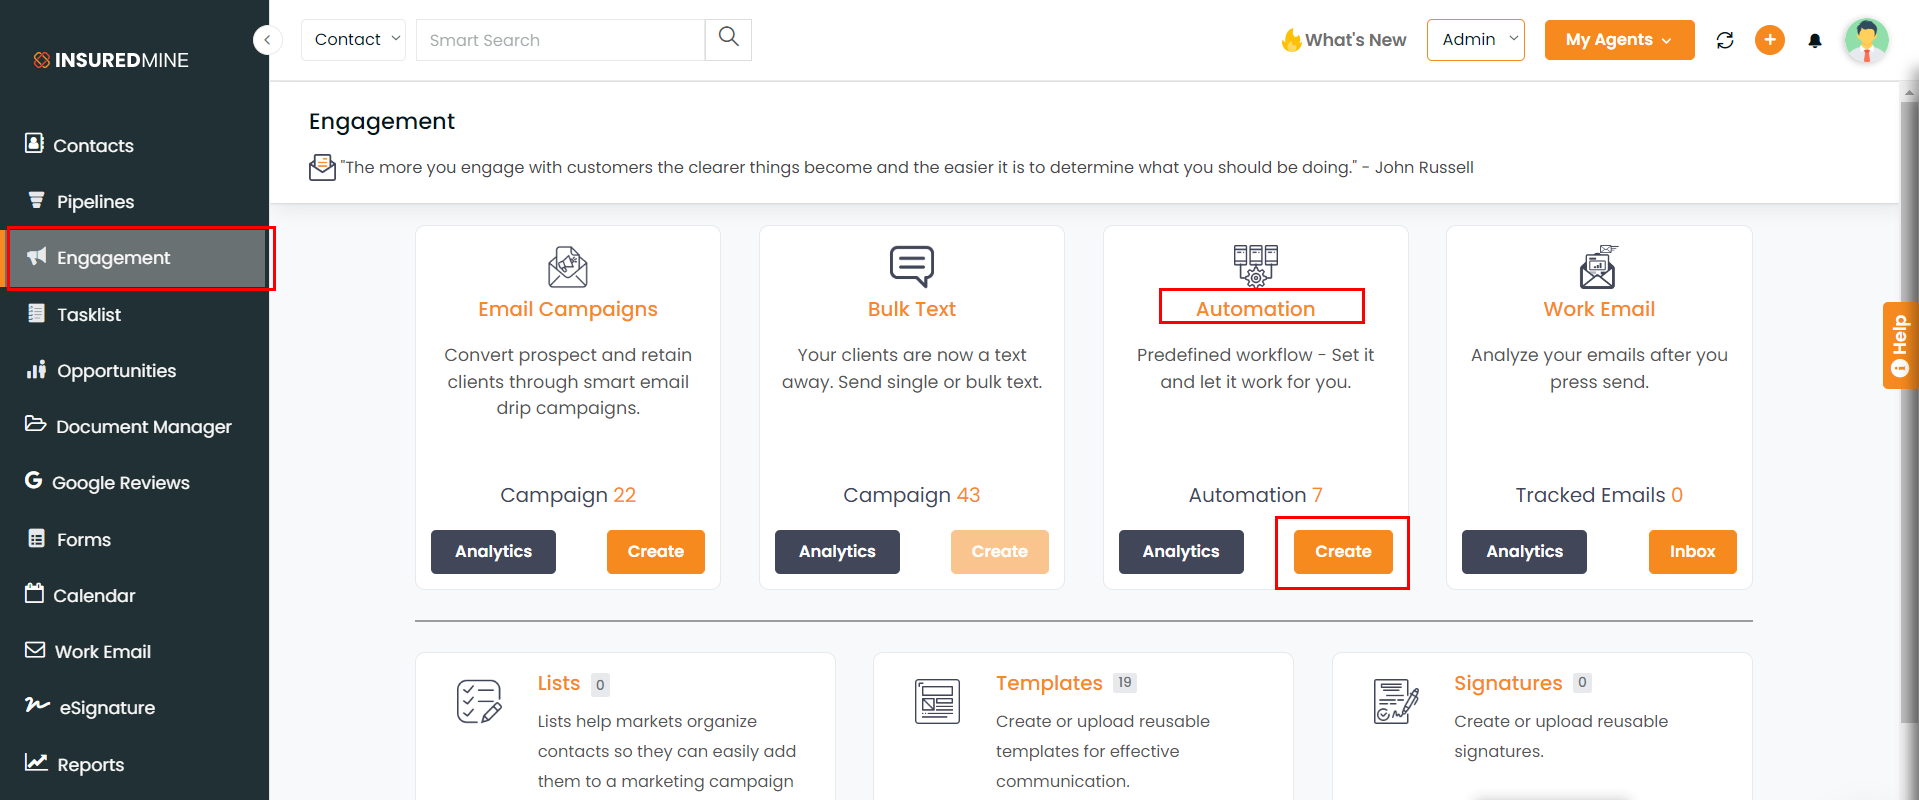Open Reports in the sidebar
The image size is (1919, 800).
[x=91, y=764]
